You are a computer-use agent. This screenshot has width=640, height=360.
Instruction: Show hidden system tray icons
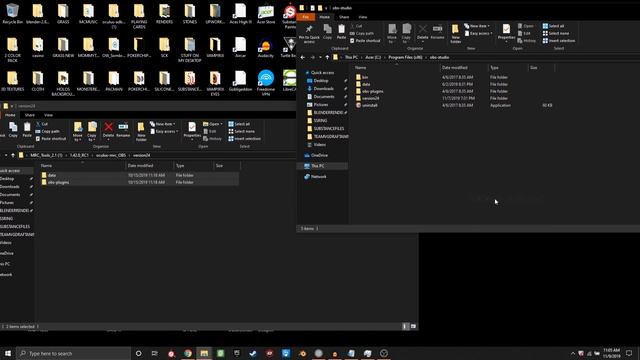click(x=573, y=353)
